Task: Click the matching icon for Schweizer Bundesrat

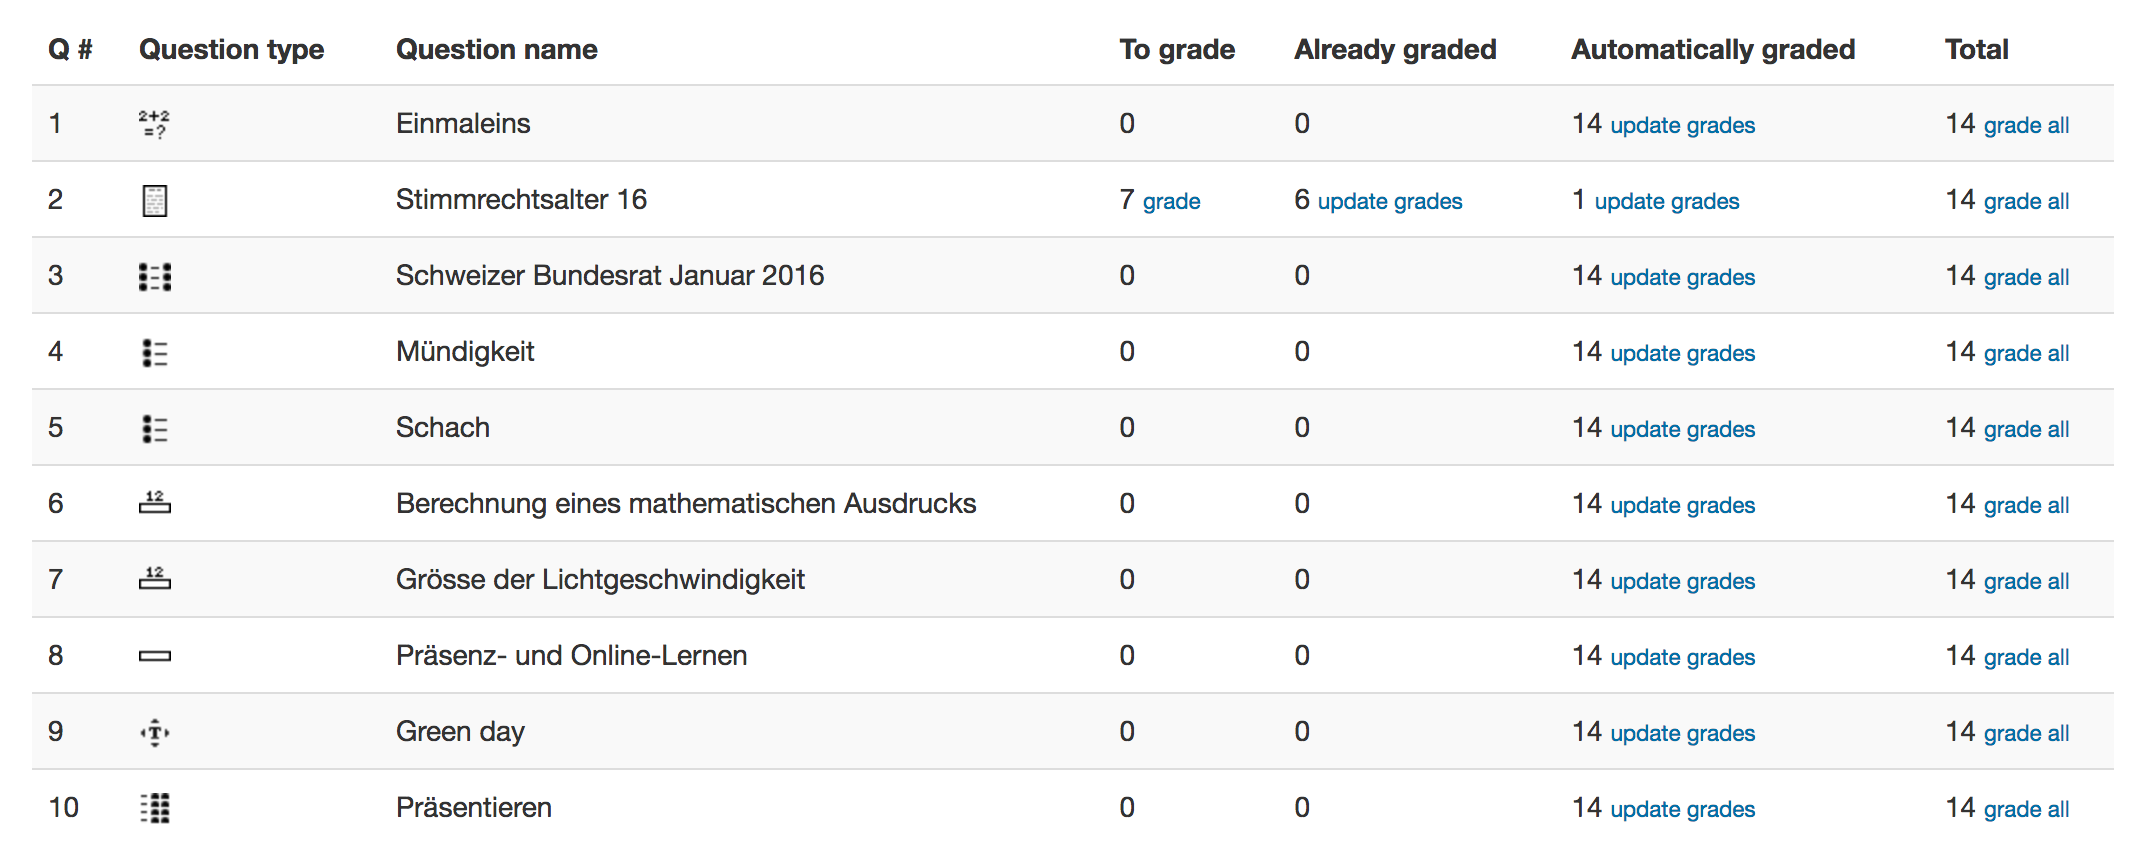Action: (154, 276)
